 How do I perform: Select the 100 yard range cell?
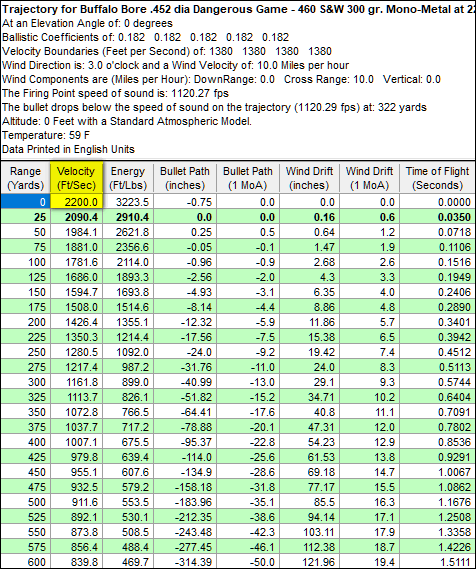coord(25,262)
